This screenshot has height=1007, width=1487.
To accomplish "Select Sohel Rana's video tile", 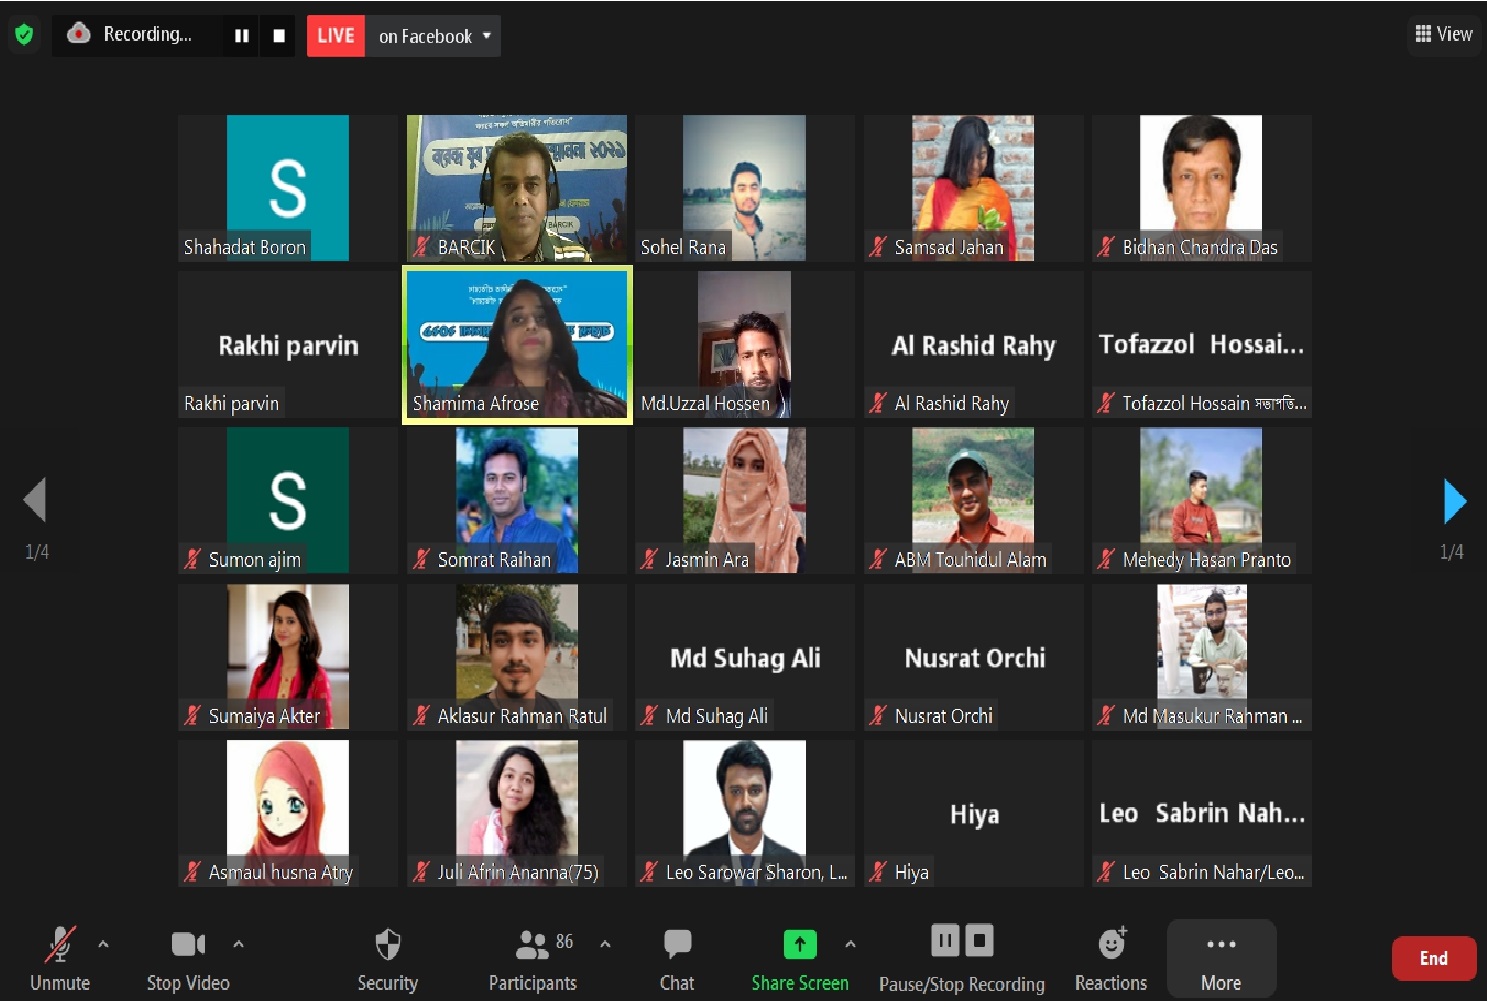I will [745, 188].
